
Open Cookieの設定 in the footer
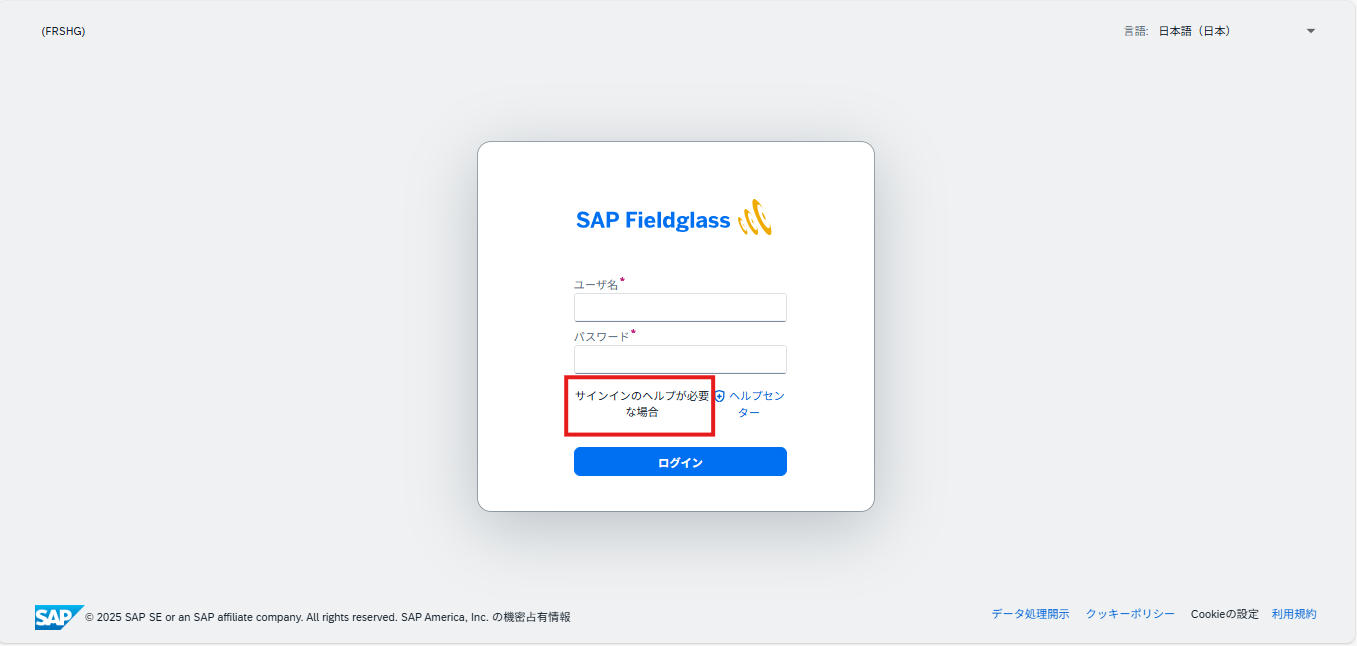point(1224,614)
